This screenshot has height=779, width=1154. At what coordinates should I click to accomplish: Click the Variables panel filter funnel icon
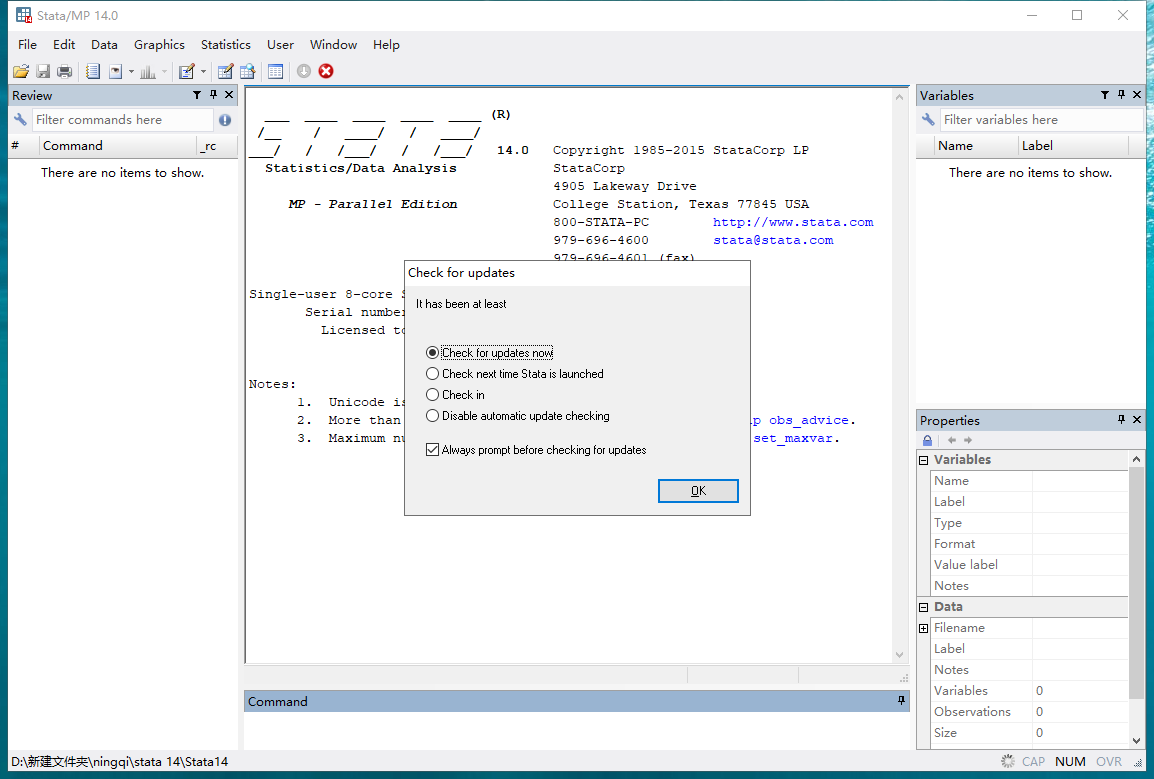1105,95
